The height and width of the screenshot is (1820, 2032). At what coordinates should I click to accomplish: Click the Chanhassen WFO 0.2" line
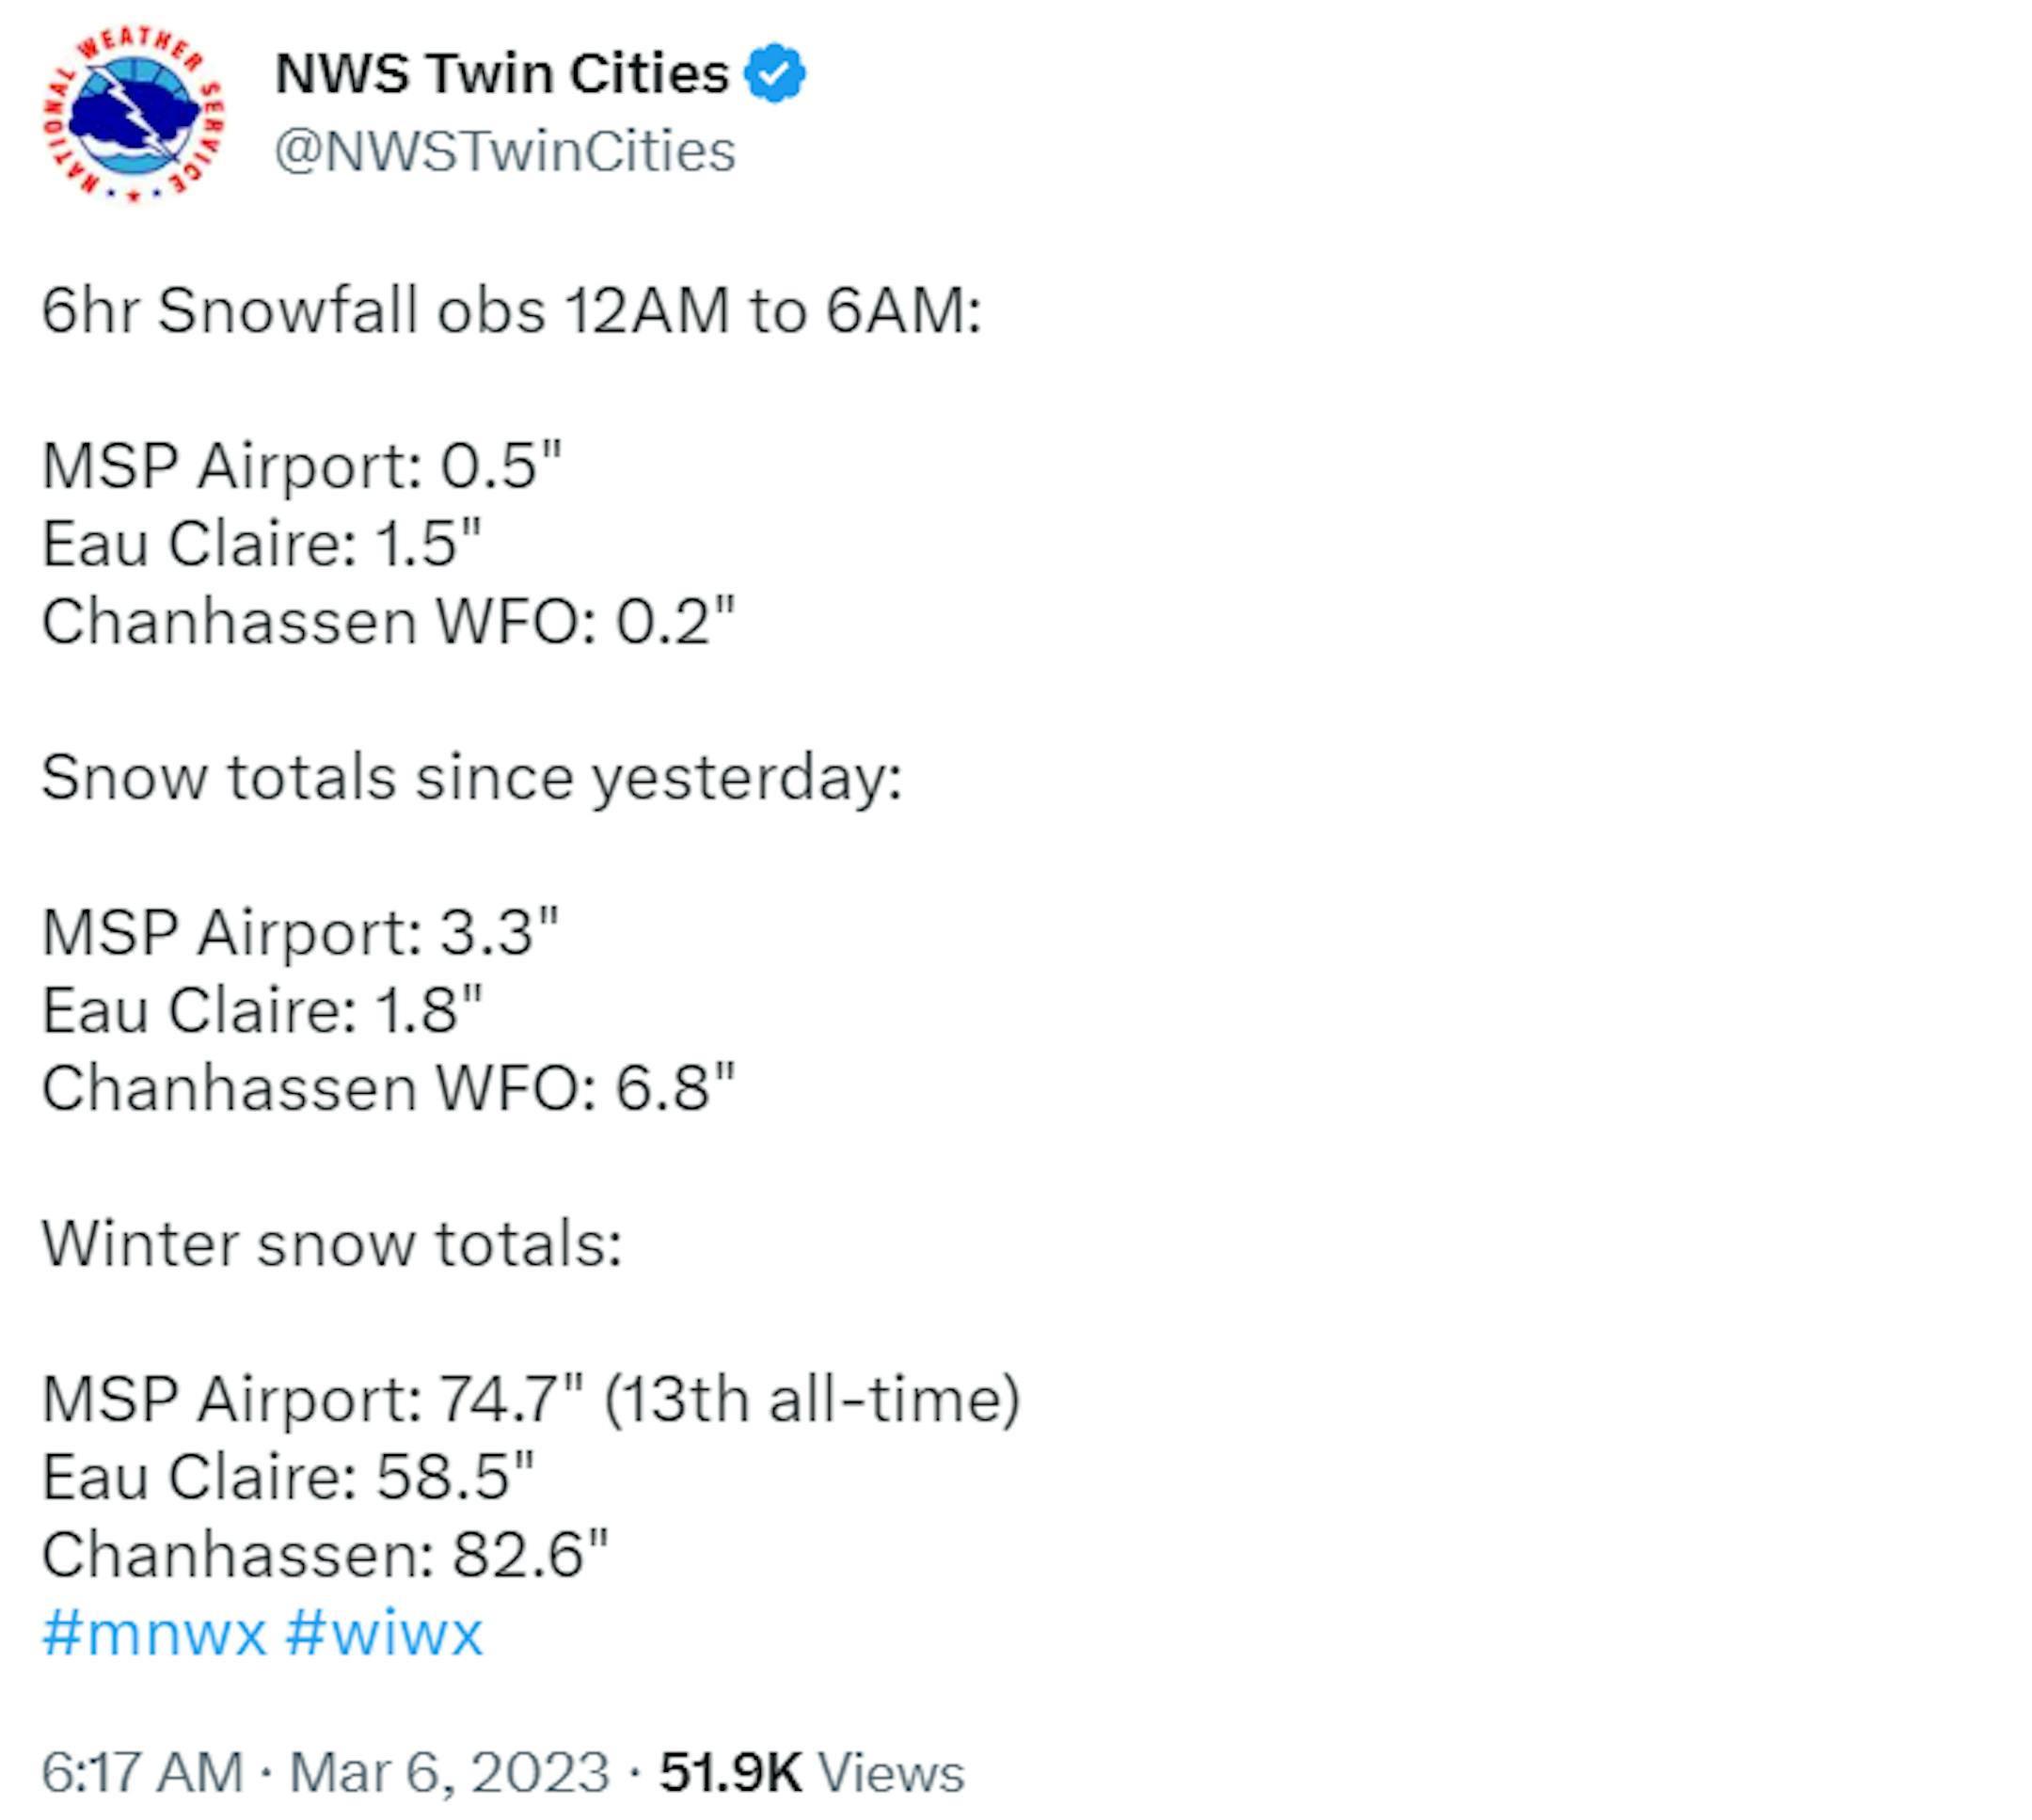388,621
